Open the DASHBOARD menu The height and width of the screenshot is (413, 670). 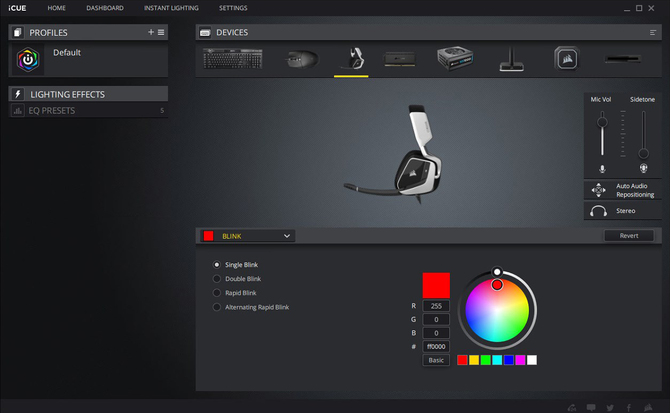(x=105, y=8)
